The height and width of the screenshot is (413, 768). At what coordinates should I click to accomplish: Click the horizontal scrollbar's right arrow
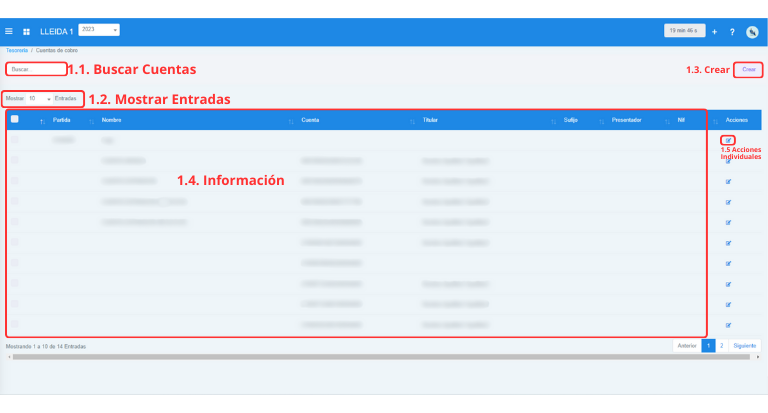pyautogui.click(x=758, y=357)
